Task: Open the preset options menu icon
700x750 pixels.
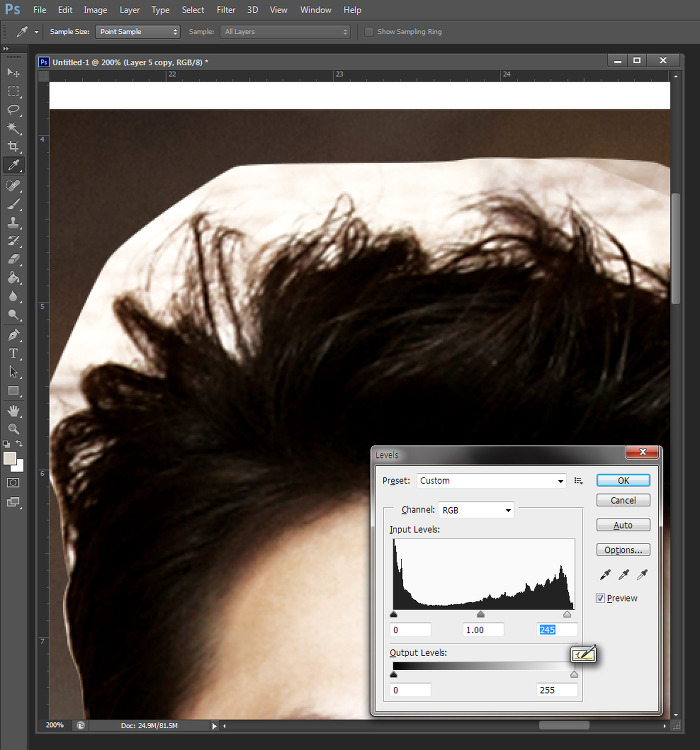Action: coord(579,481)
